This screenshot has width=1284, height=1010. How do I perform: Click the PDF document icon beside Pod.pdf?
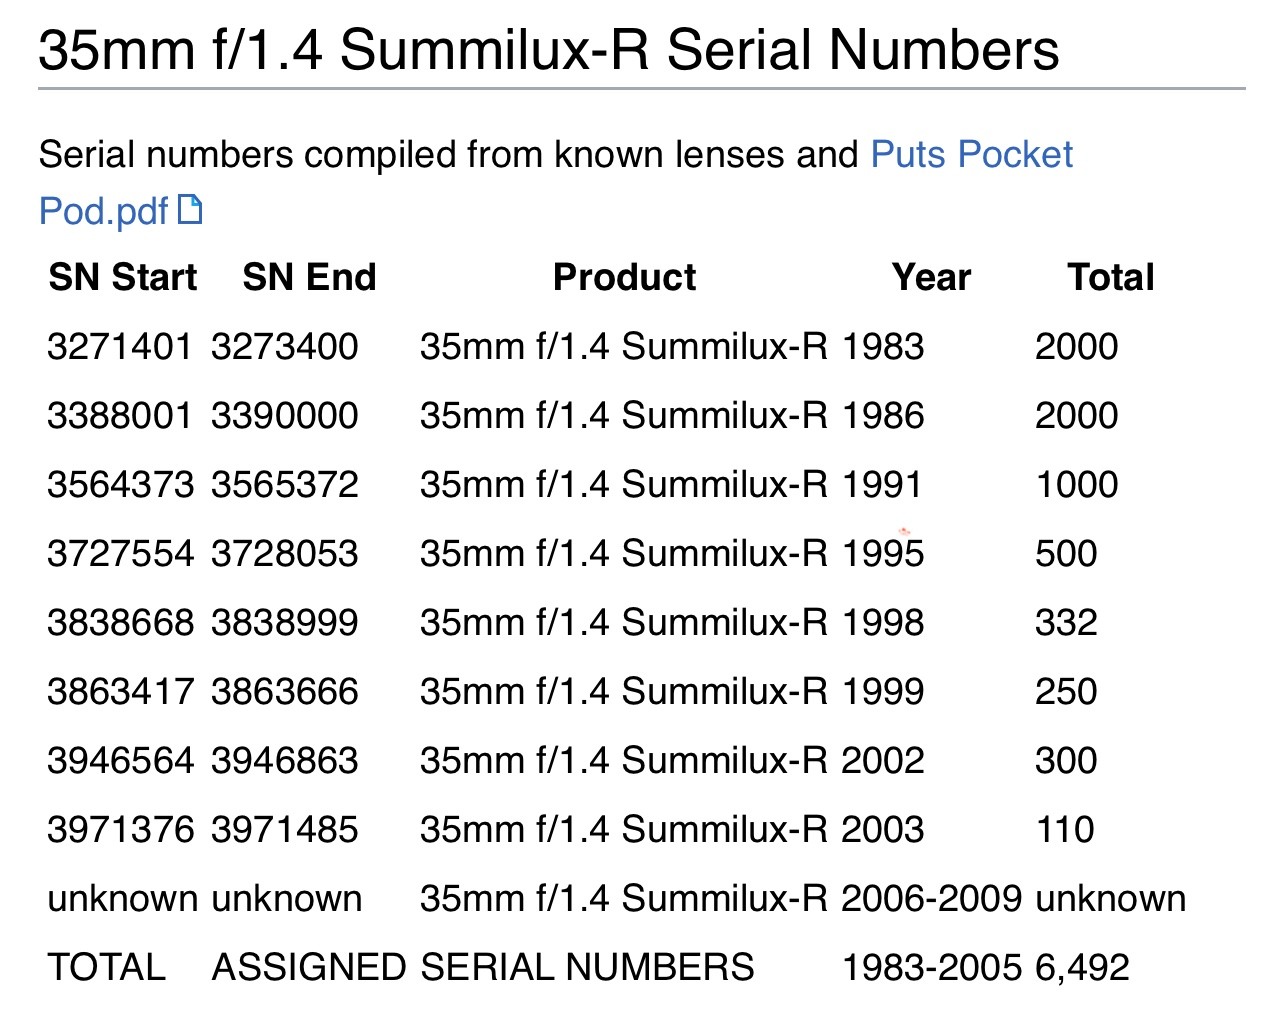click(190, 210)
